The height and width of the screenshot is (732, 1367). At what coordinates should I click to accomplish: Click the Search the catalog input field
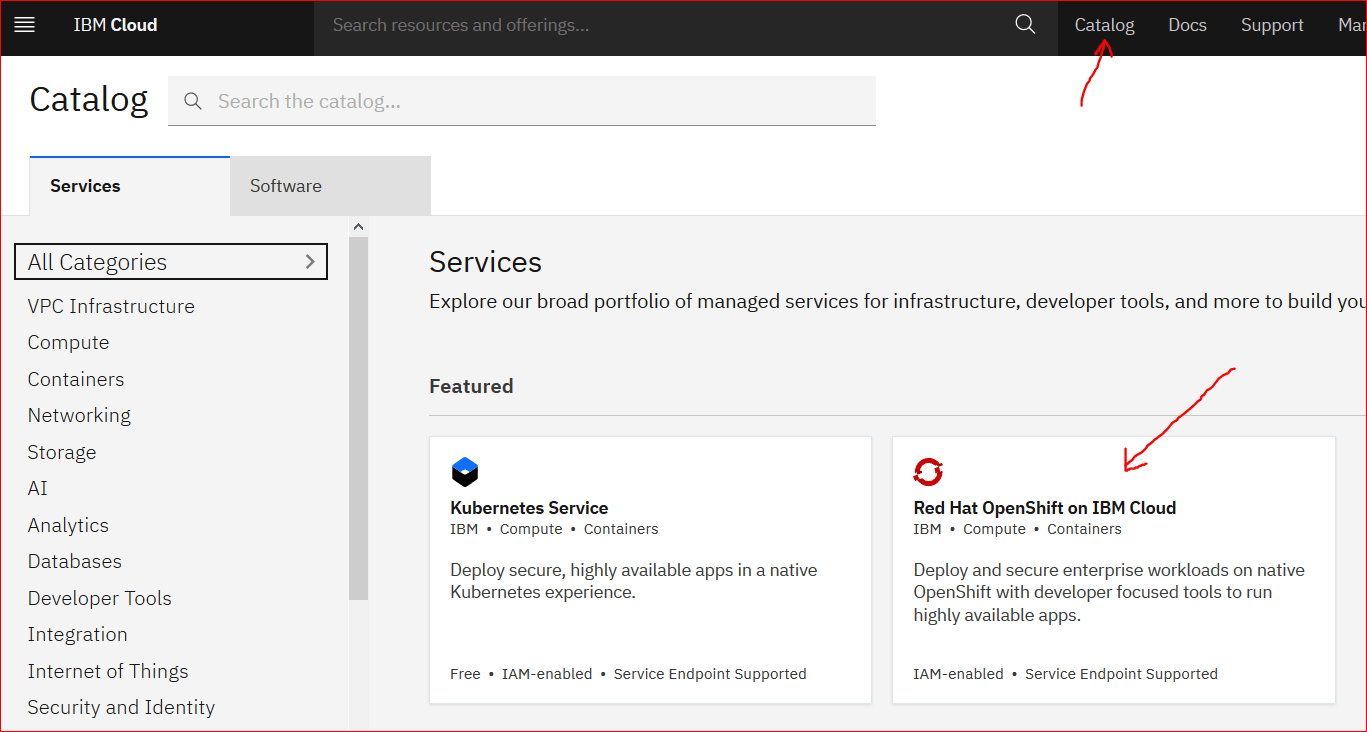click(x=522, y=100)
